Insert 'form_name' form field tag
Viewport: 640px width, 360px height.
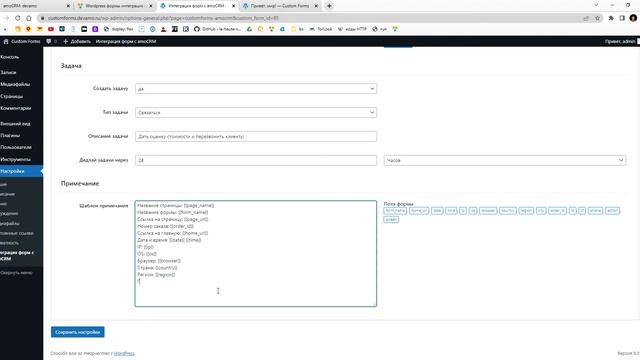pos(395,211)
